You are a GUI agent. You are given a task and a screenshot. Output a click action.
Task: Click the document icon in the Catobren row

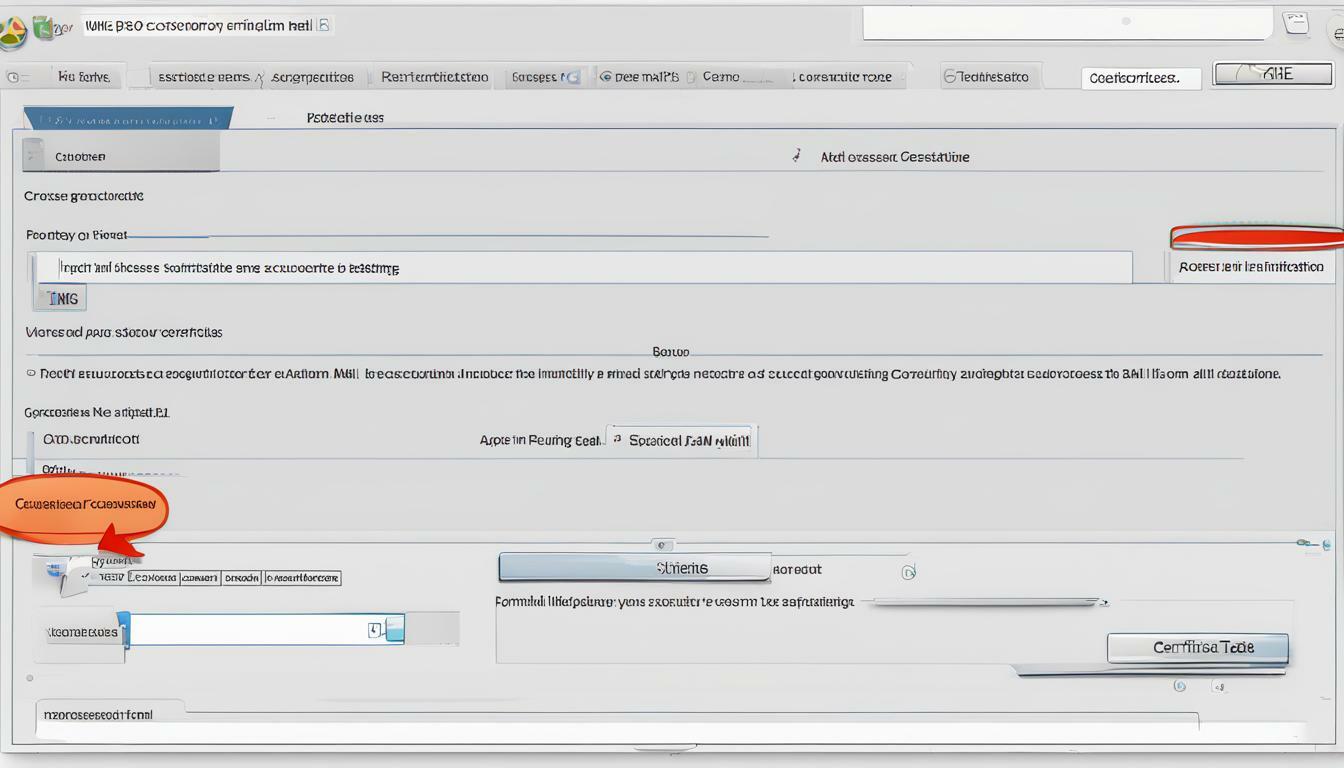pos(35,154)
